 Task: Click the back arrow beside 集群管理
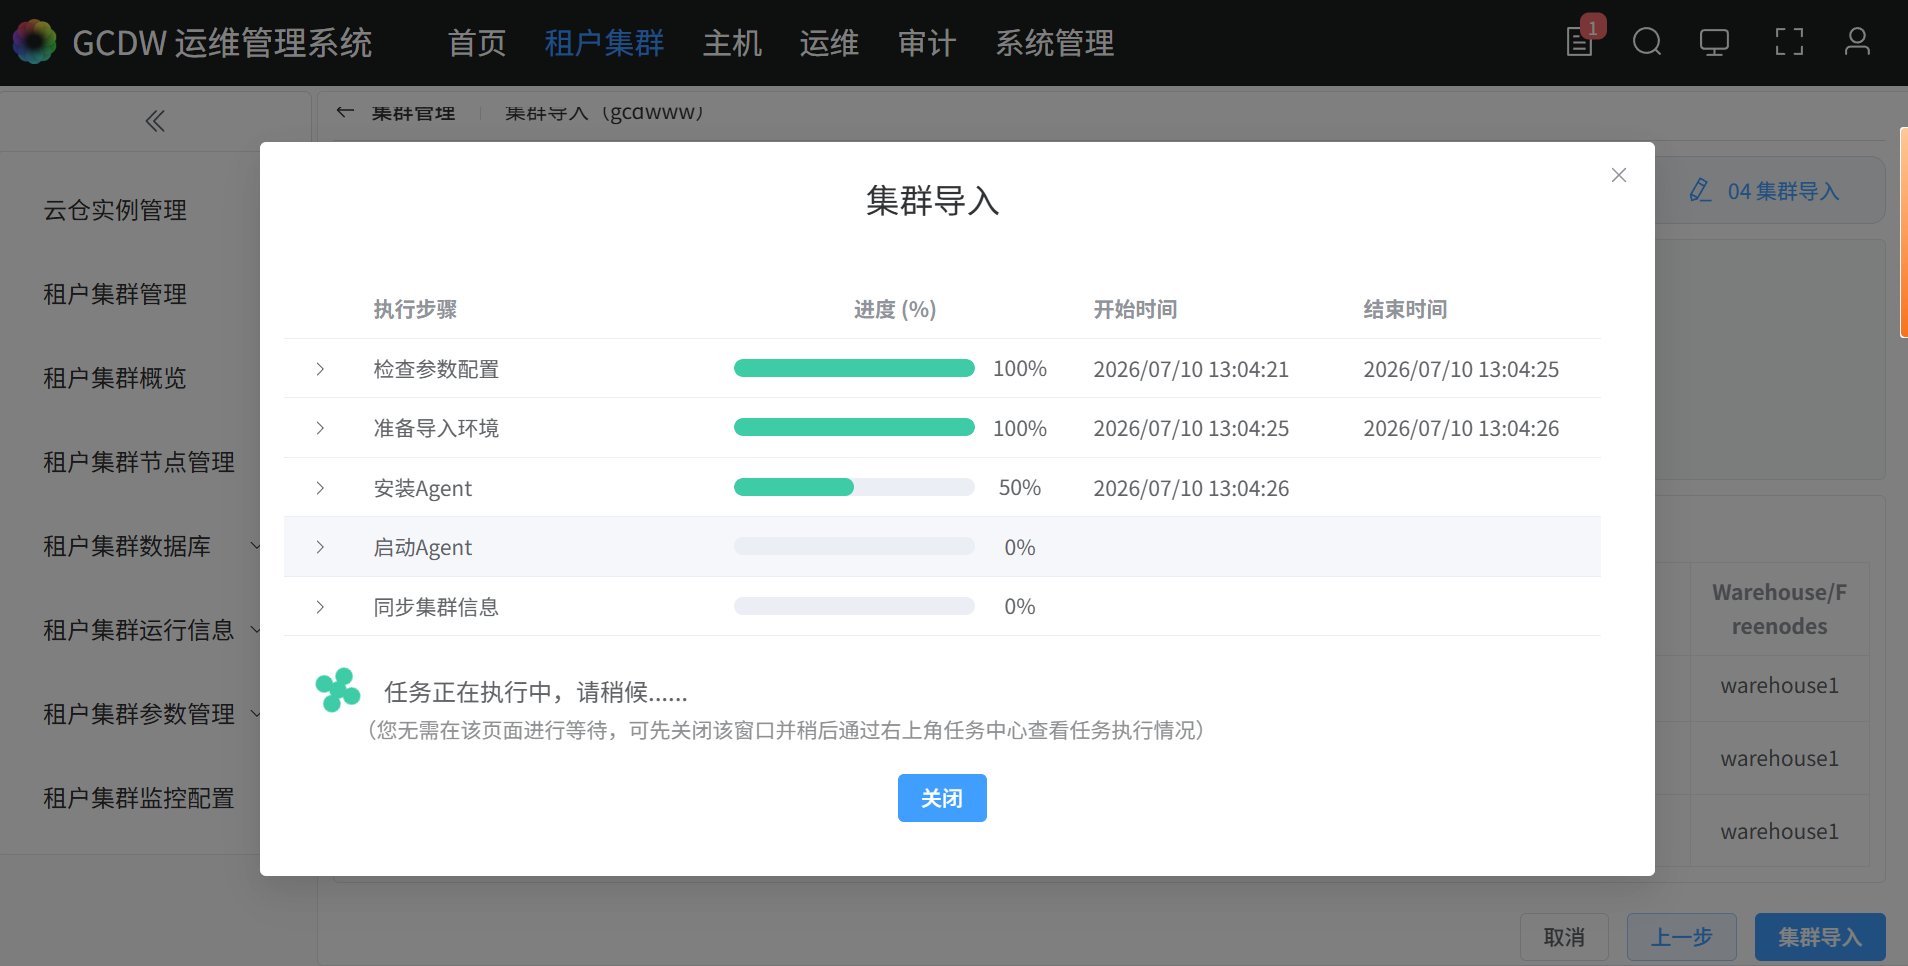click(345, 112)
